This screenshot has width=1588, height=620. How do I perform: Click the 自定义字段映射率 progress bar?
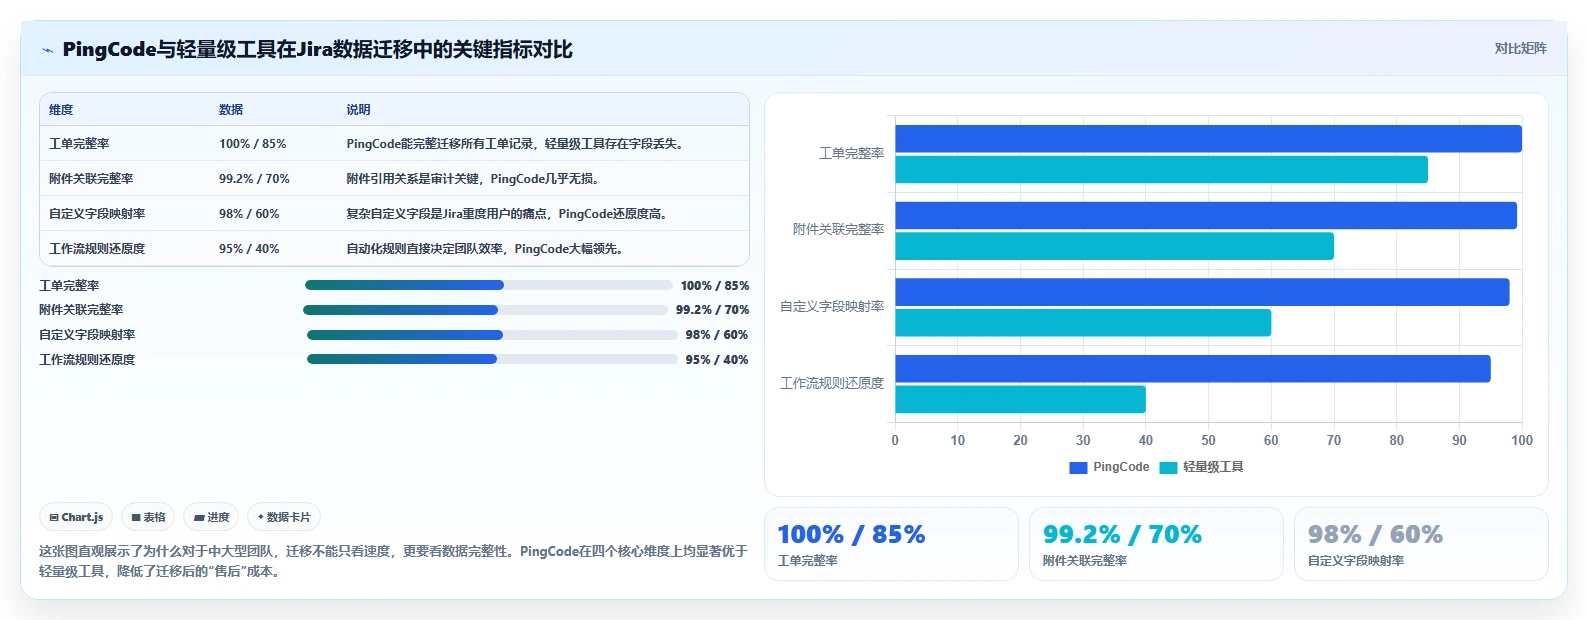(492, 335)
